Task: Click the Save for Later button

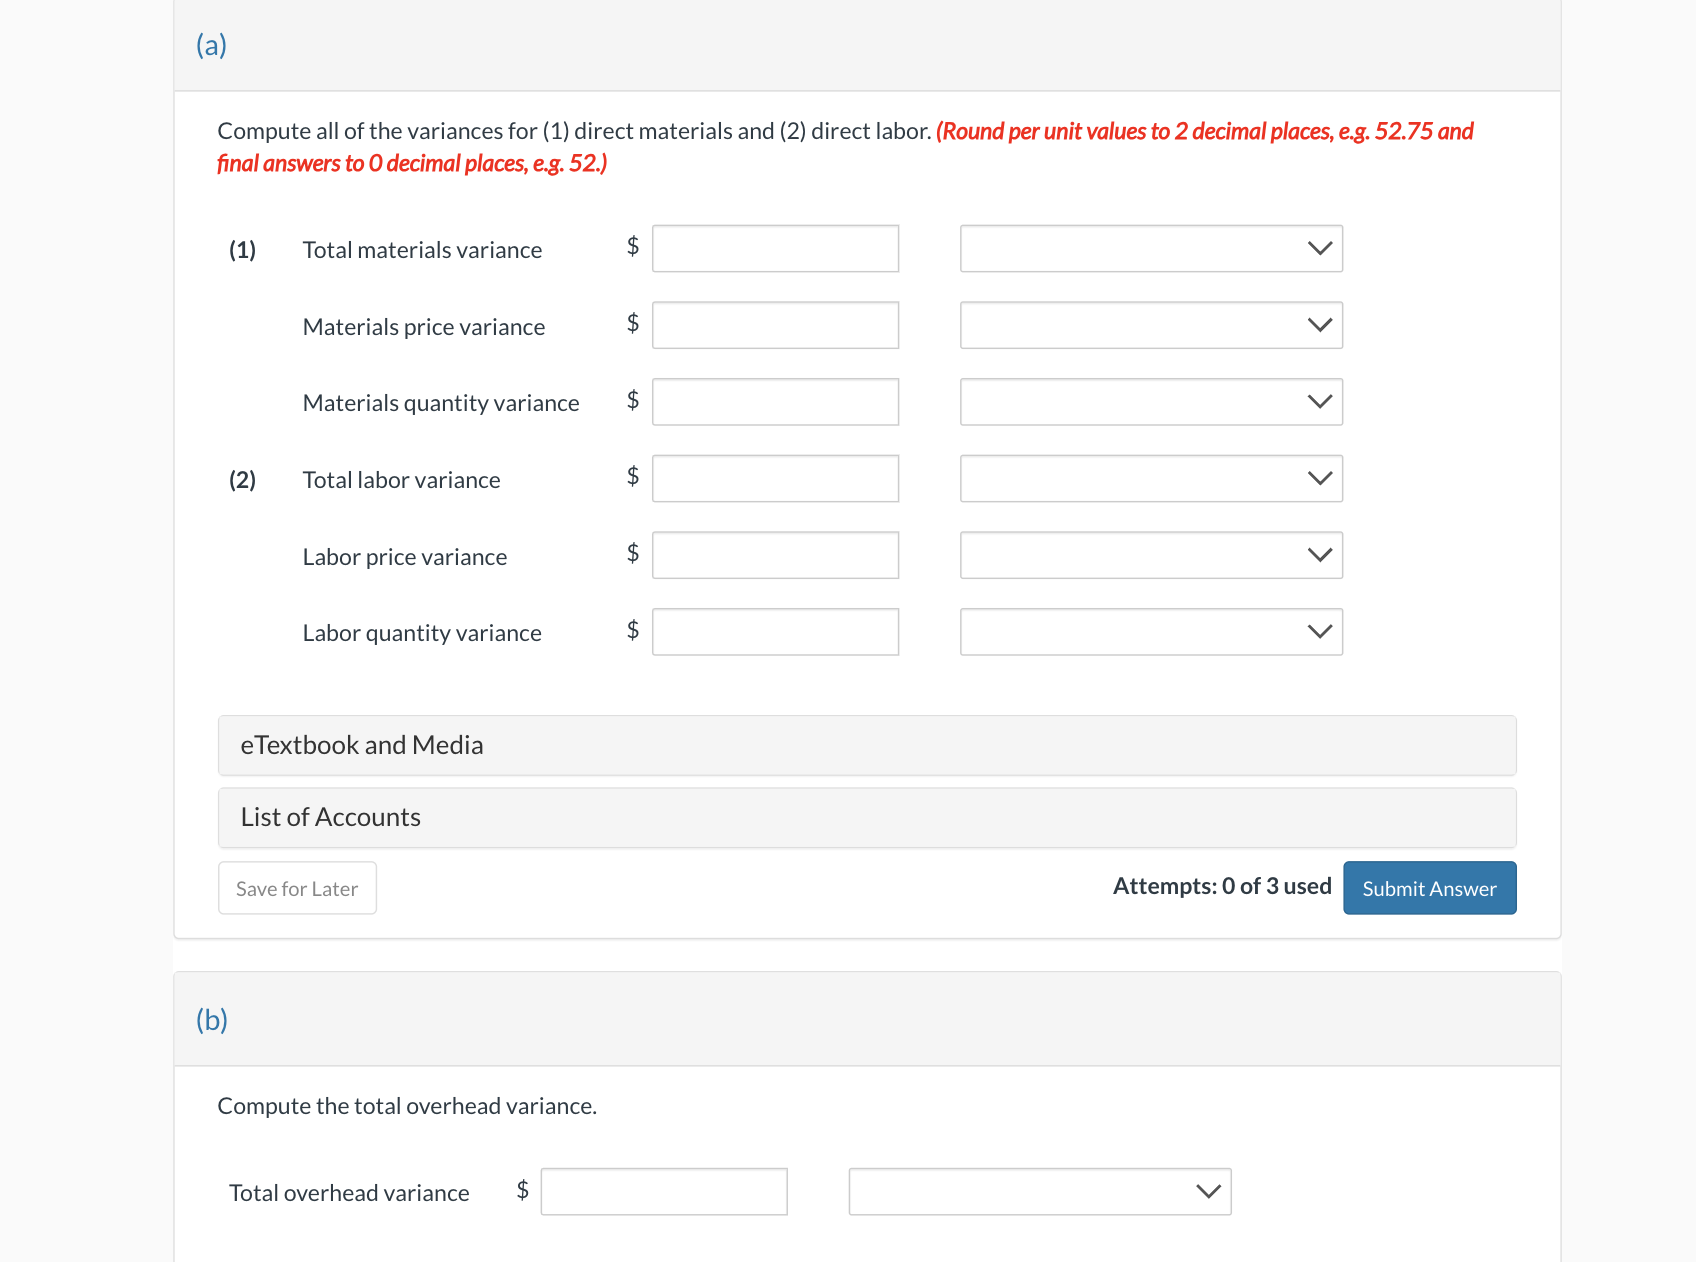Action: click(297, 888)
